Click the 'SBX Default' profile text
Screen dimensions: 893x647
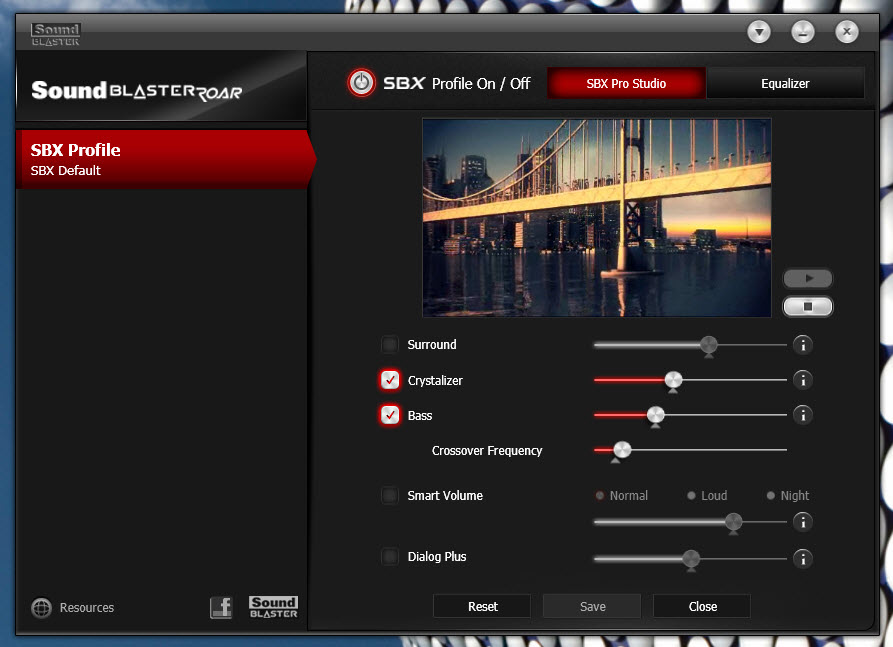(x=65, y=170)
